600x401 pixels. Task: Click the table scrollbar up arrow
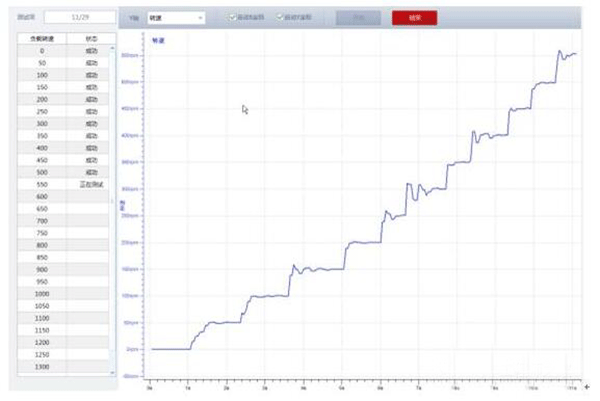[x=112, y=49]
